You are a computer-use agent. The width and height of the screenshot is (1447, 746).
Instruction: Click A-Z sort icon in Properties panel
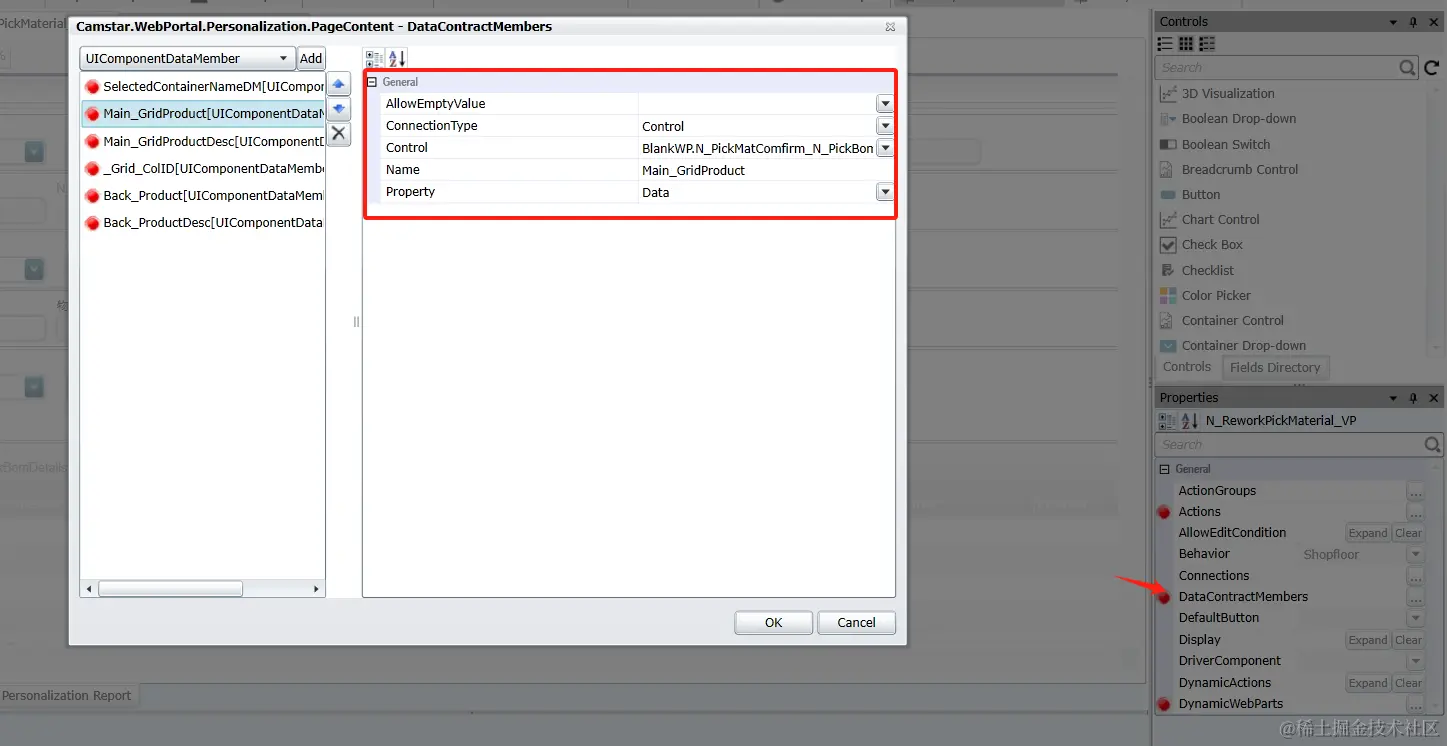(1189, 421)
